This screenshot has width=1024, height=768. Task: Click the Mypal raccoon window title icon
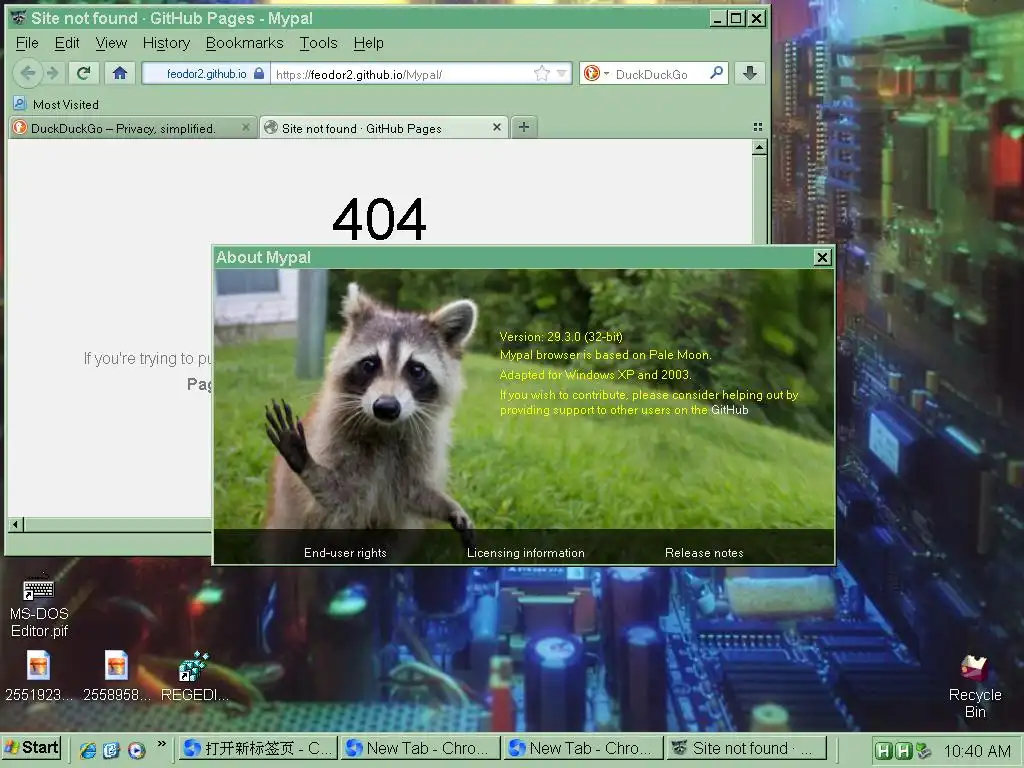[18, 18]
